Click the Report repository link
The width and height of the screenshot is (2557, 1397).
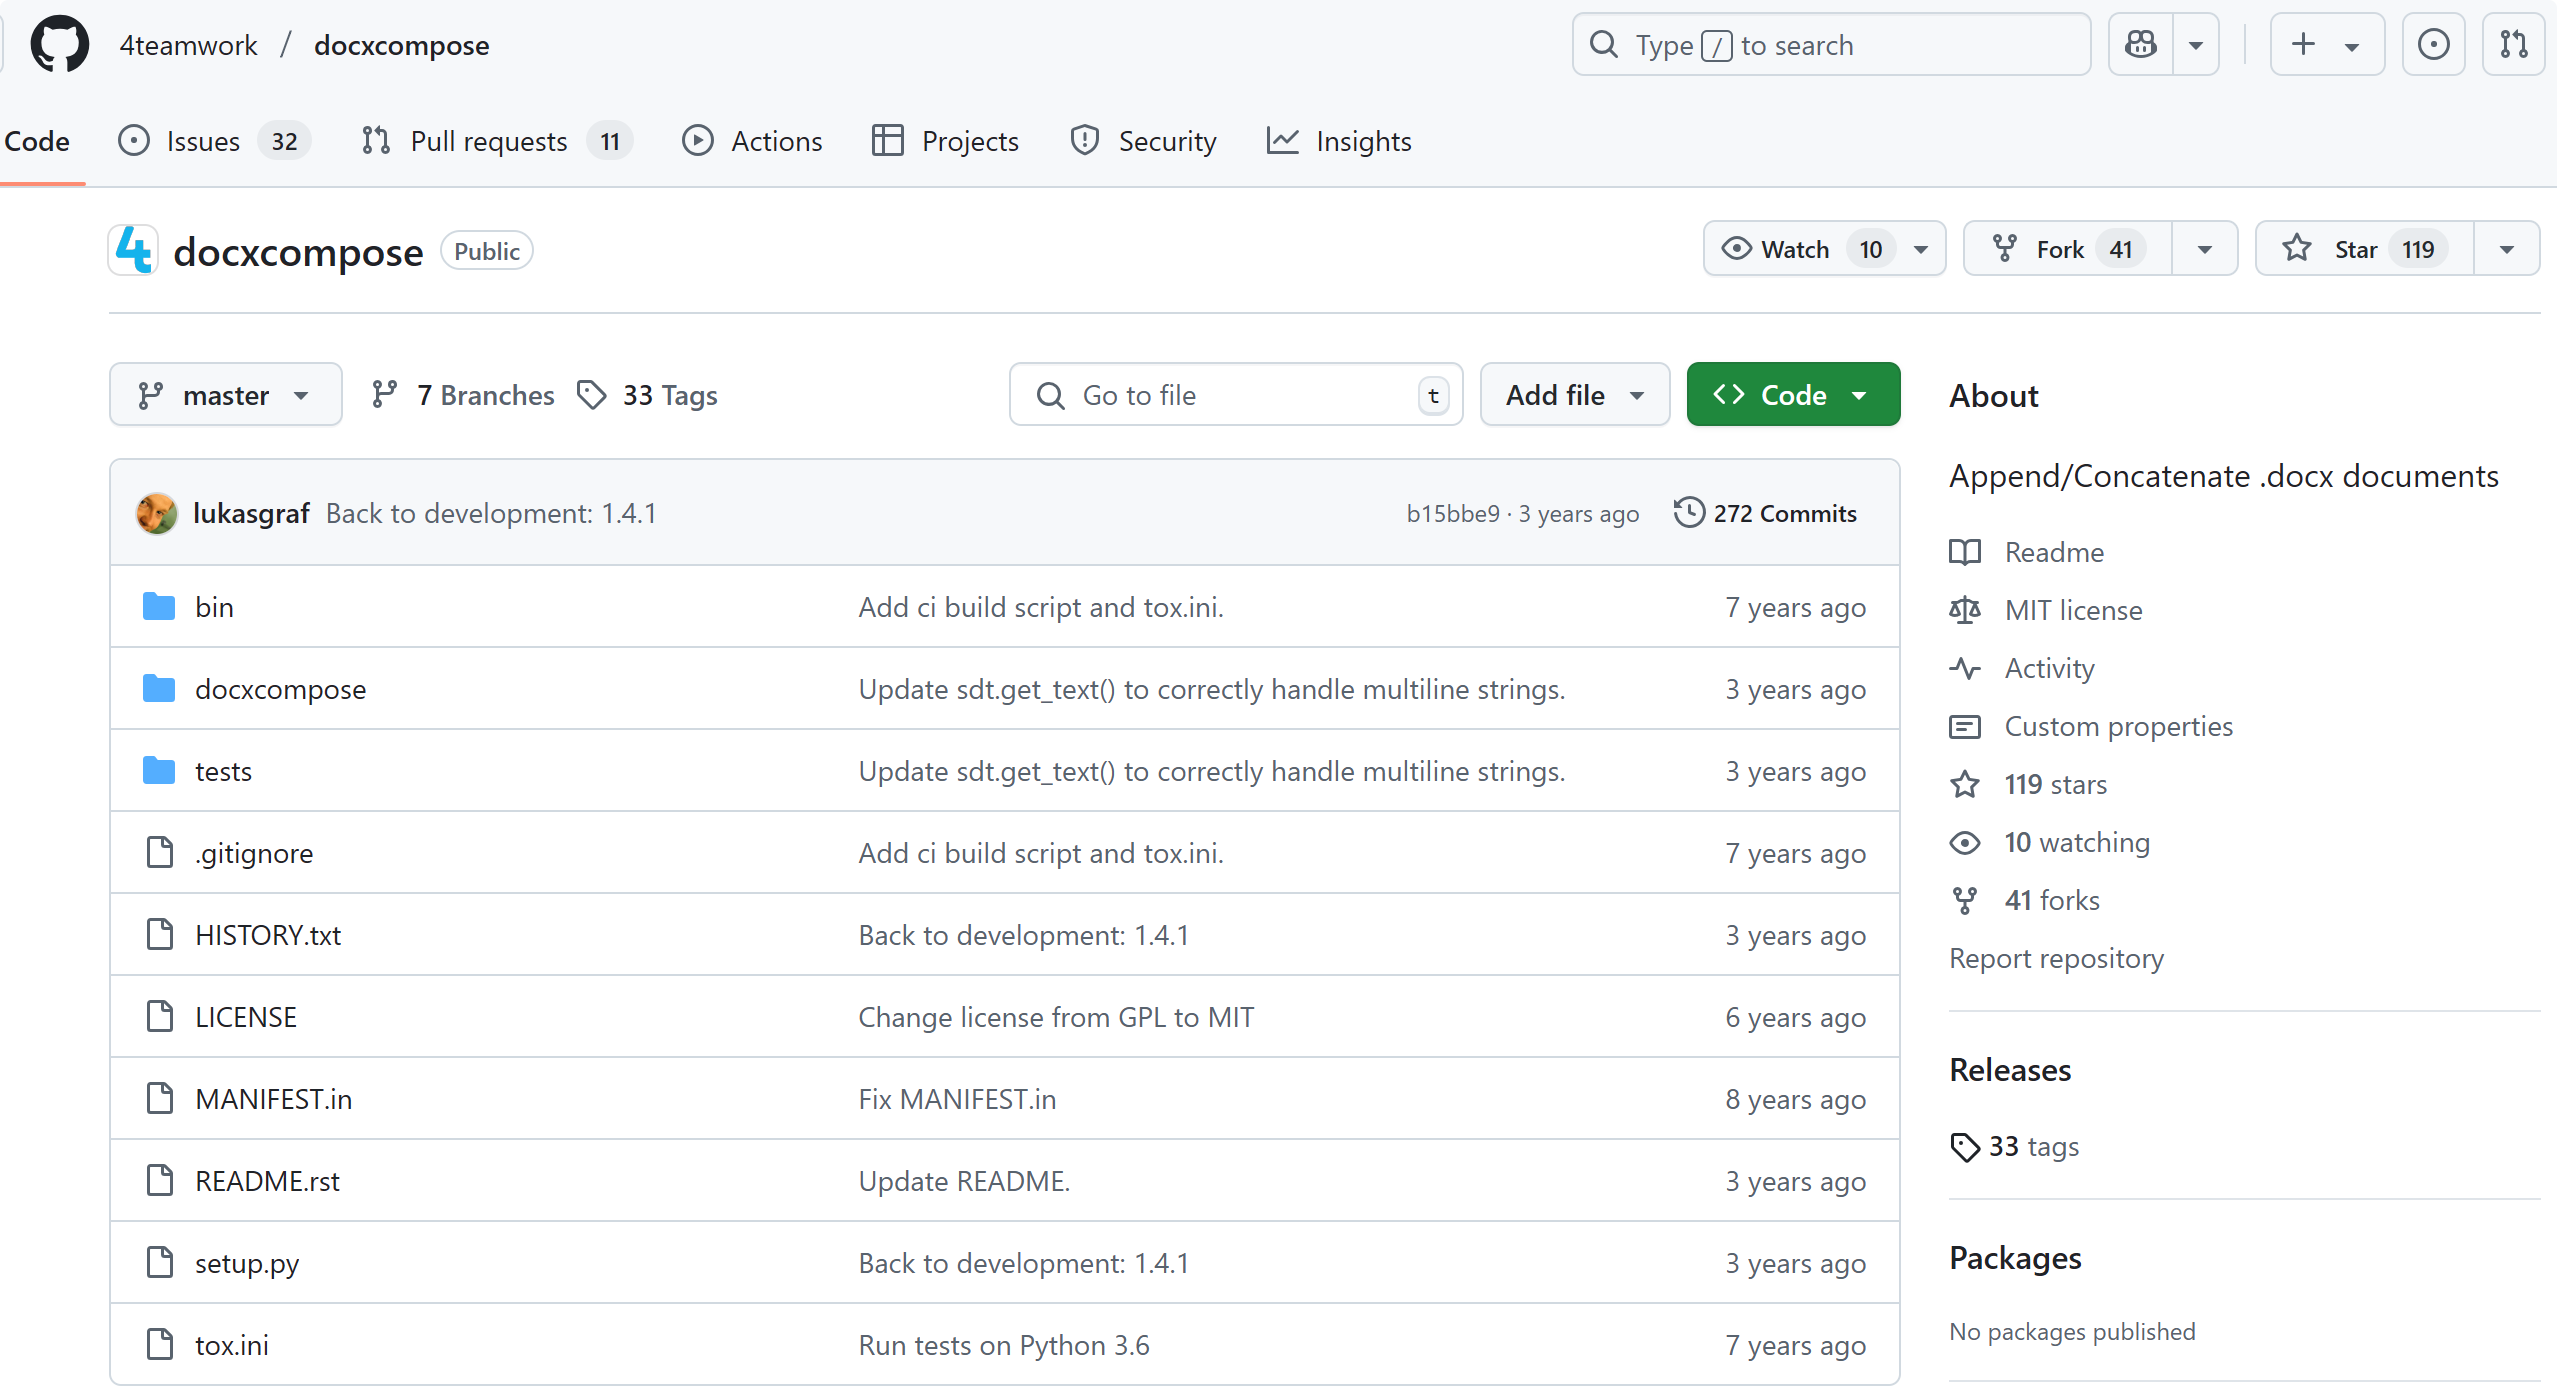click(2056, 958)
